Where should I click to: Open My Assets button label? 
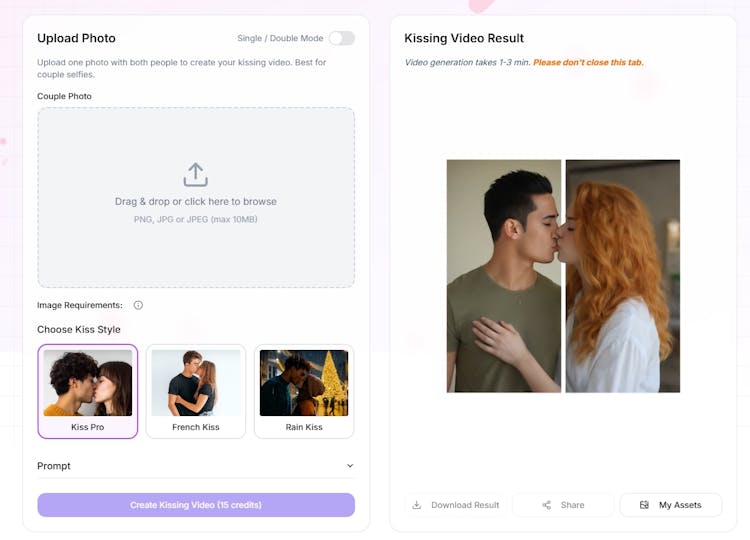680,505
